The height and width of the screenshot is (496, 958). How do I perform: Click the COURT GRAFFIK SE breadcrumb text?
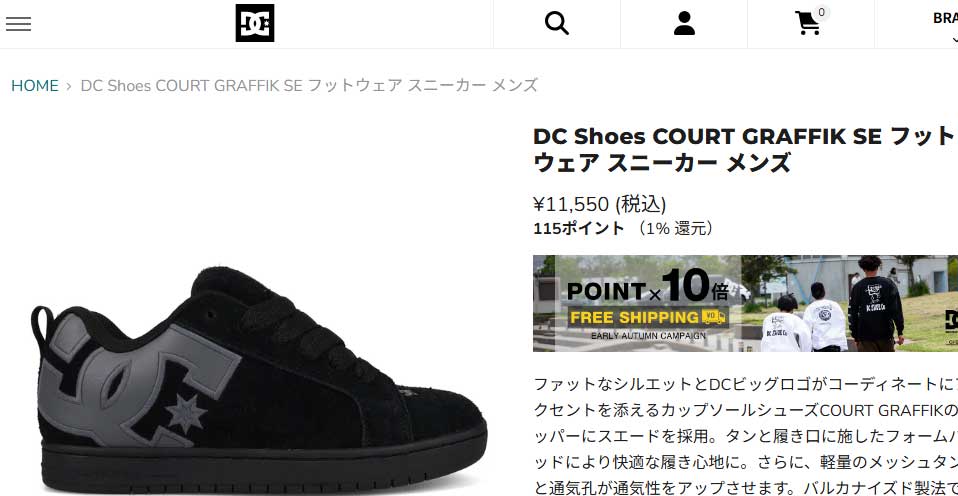309,86
